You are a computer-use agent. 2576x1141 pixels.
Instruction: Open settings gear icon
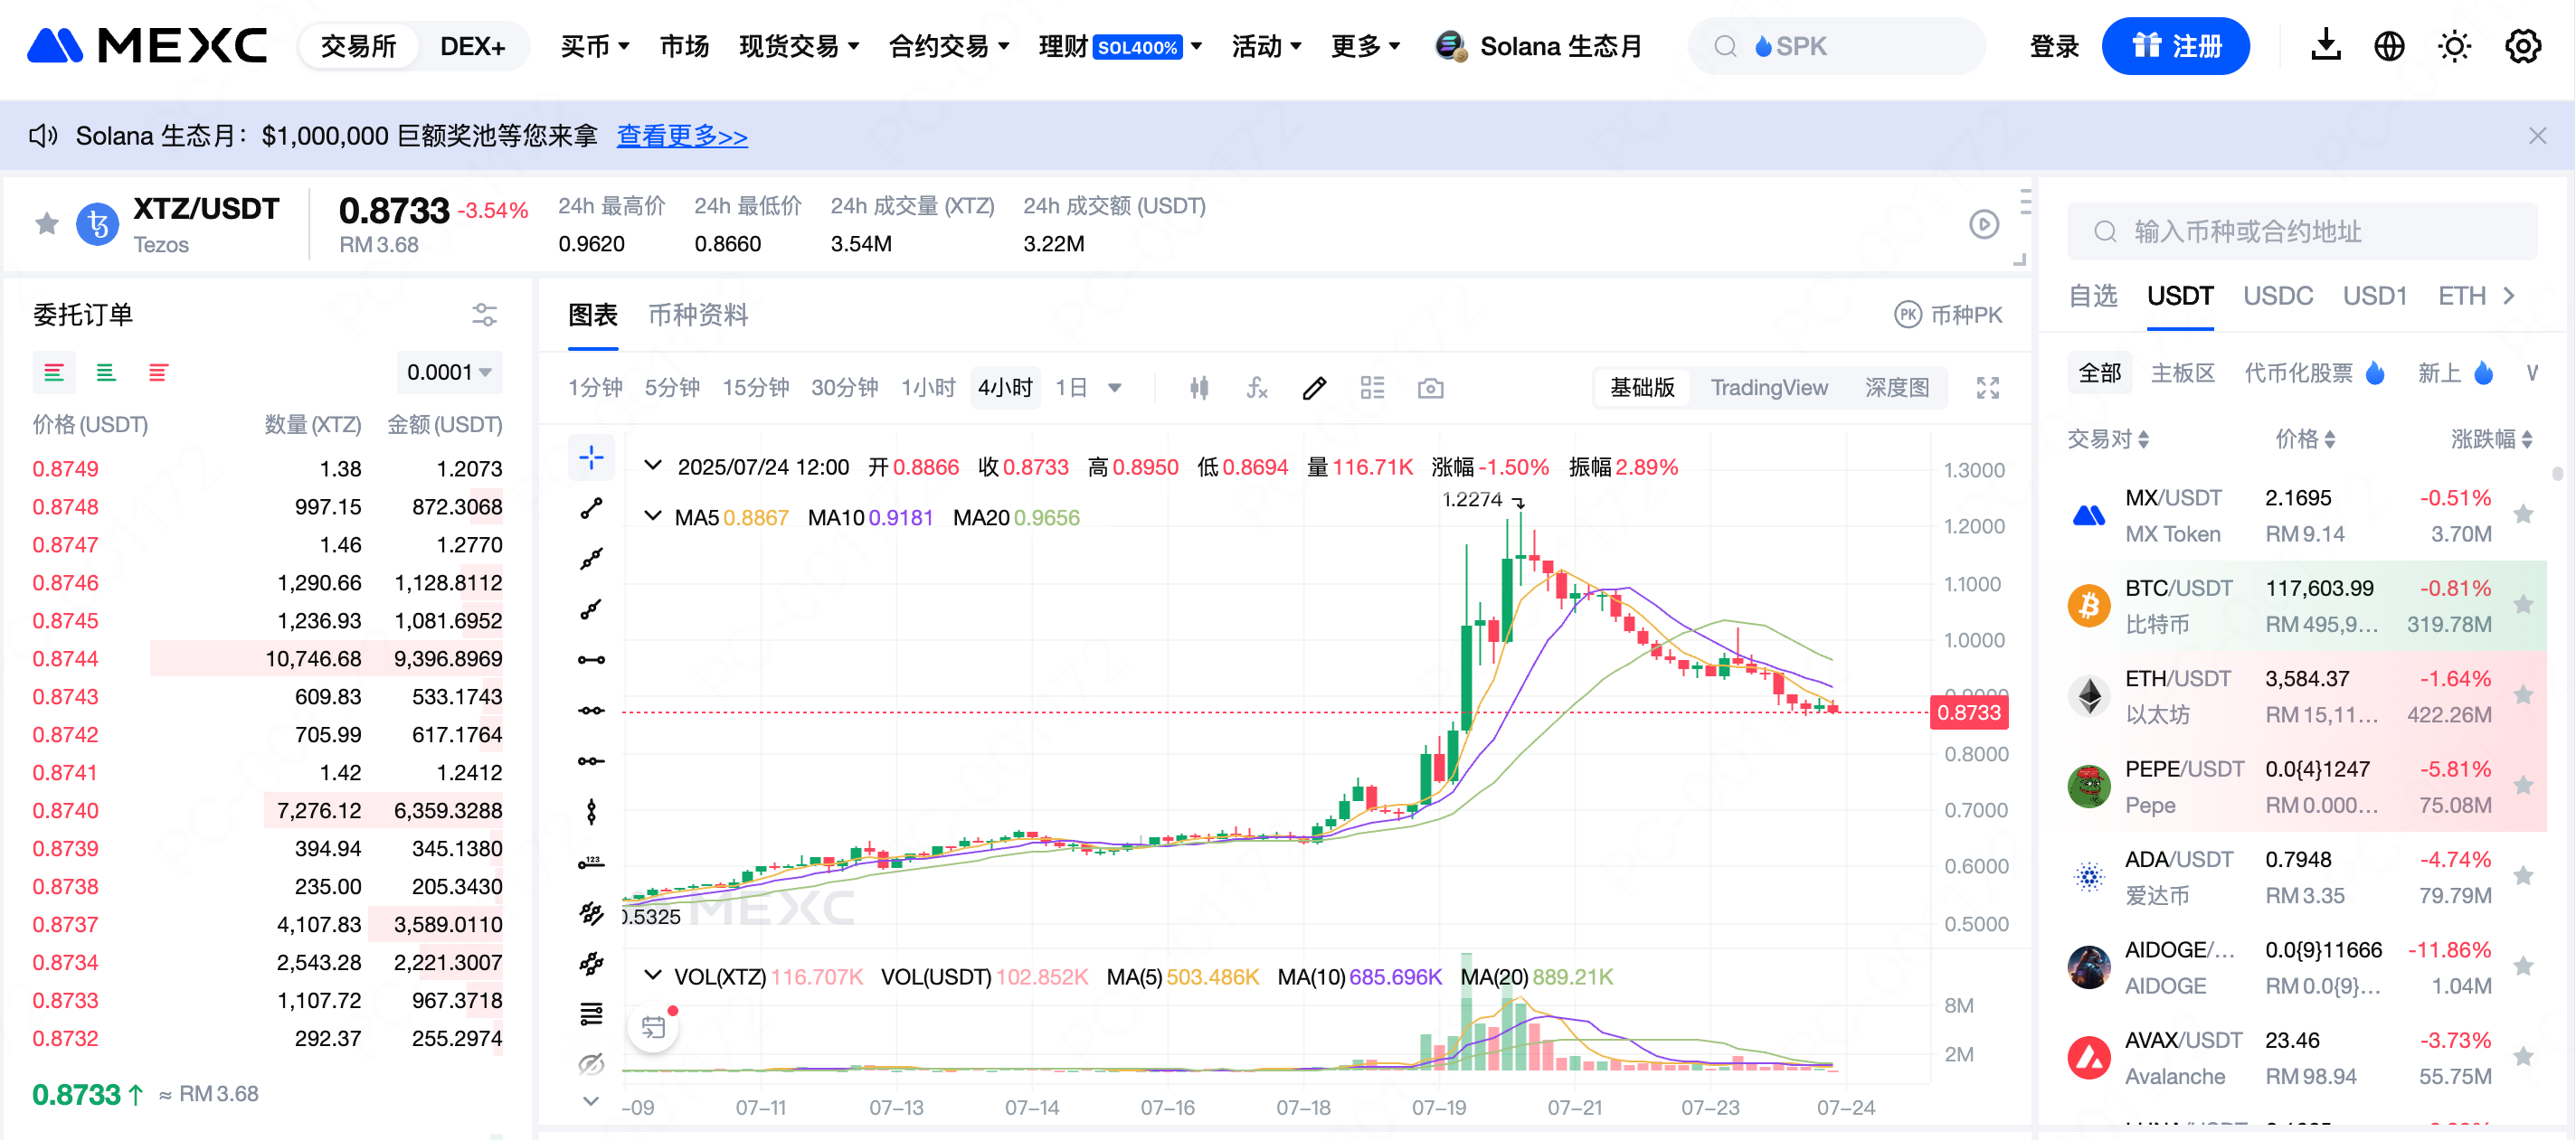pos(2522,46)
